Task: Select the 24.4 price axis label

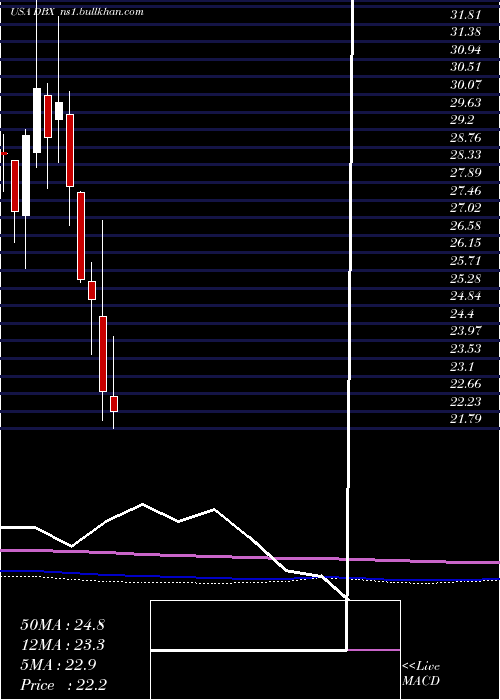Action: point(462,313)
